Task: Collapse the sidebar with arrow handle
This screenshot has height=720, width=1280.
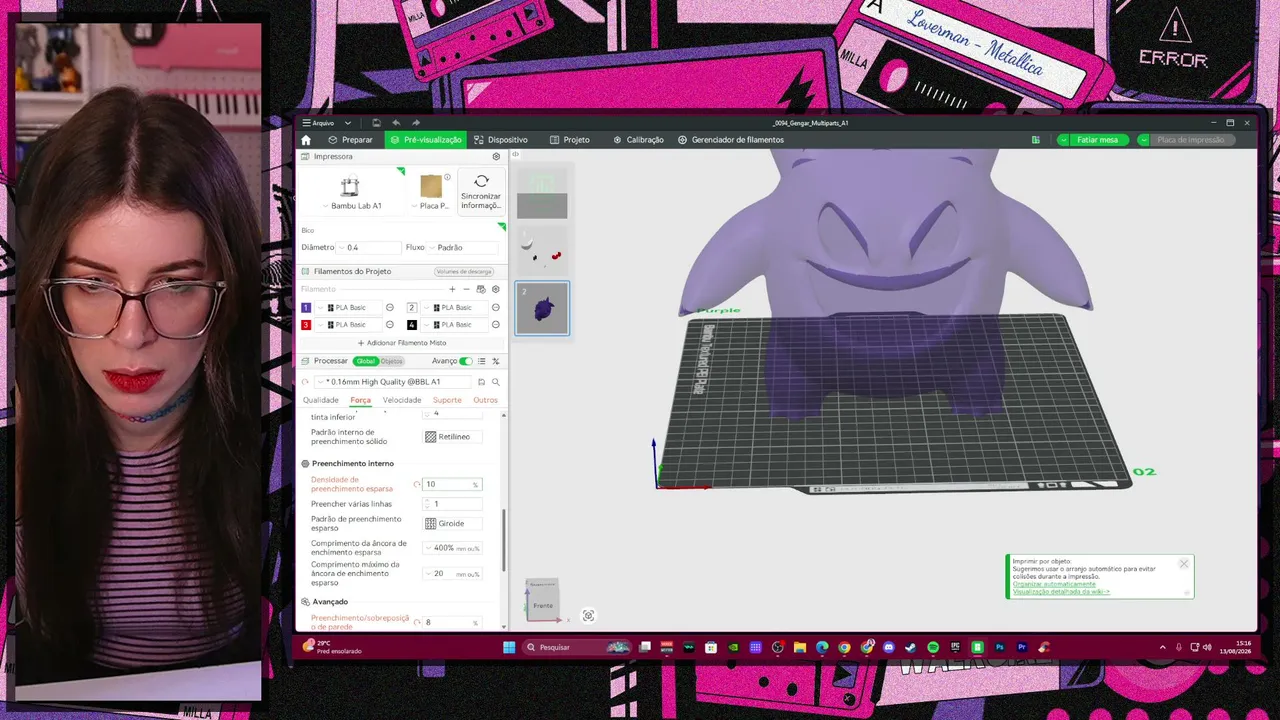Action: point(515,154)
